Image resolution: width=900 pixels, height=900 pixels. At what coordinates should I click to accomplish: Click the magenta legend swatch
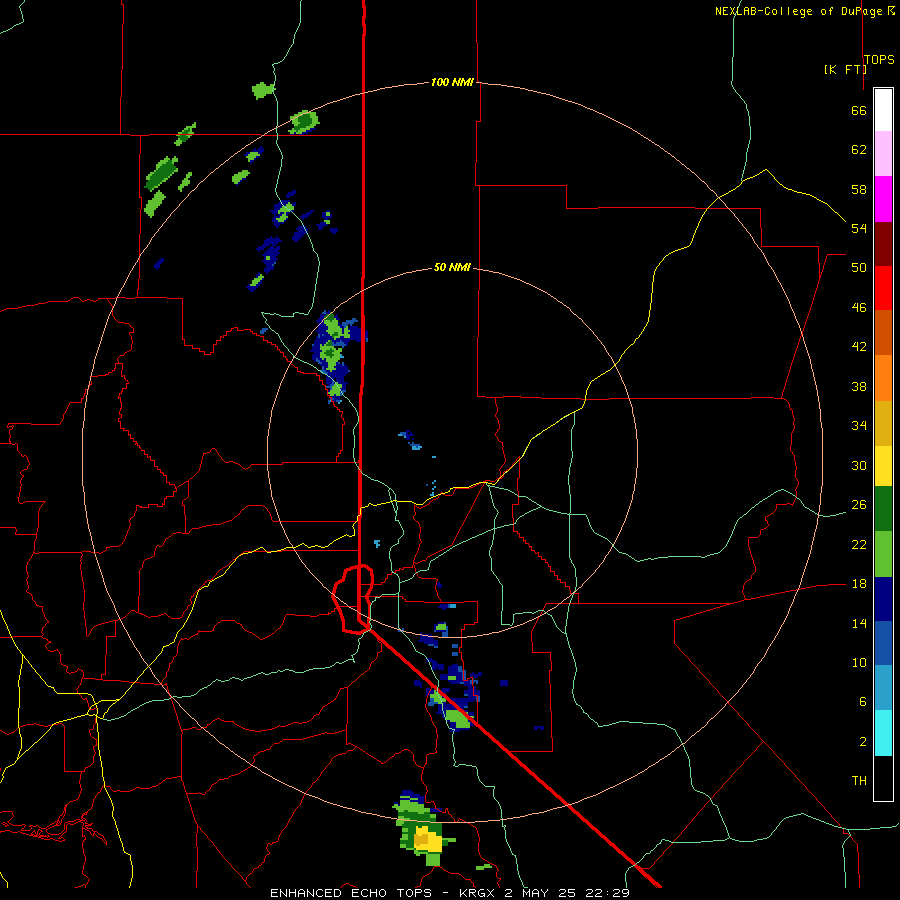point(883,199)
